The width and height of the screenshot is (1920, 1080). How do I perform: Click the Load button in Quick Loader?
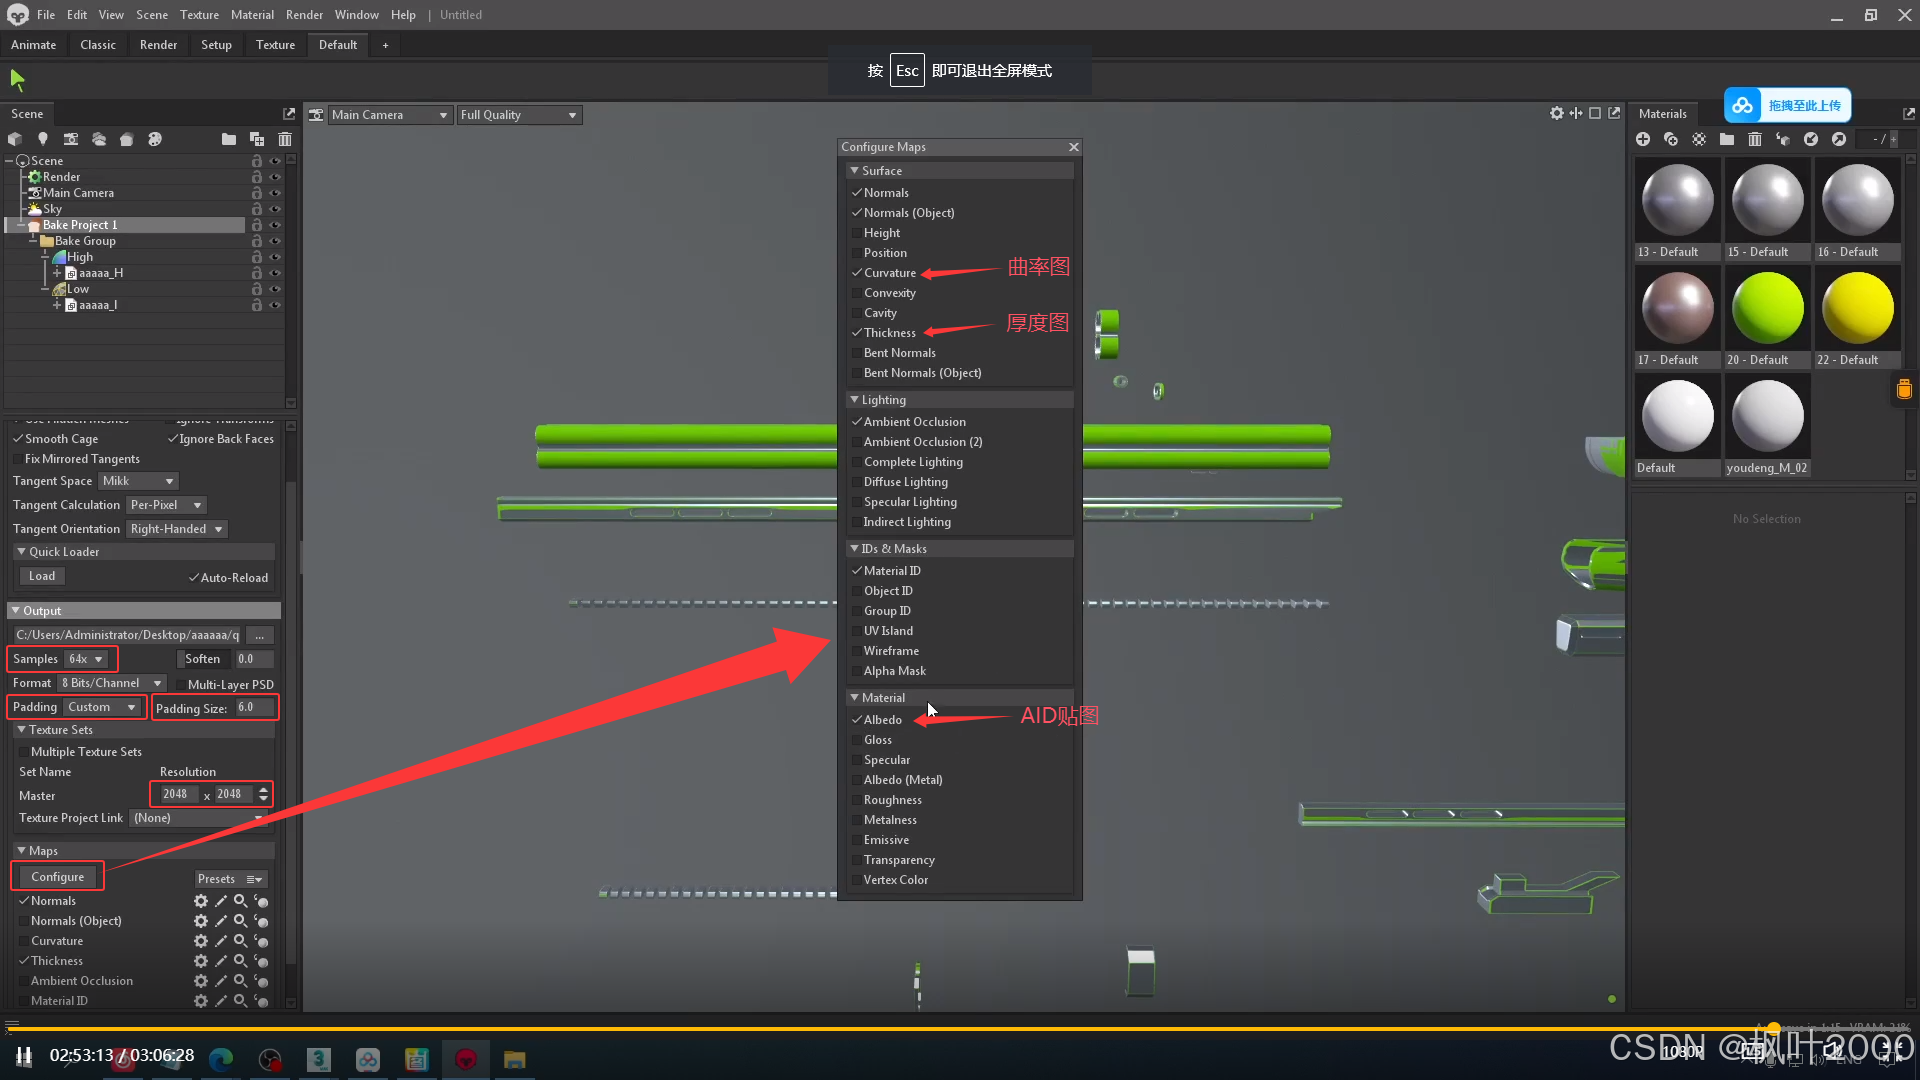pyautogui.click(x=42, y=576)
